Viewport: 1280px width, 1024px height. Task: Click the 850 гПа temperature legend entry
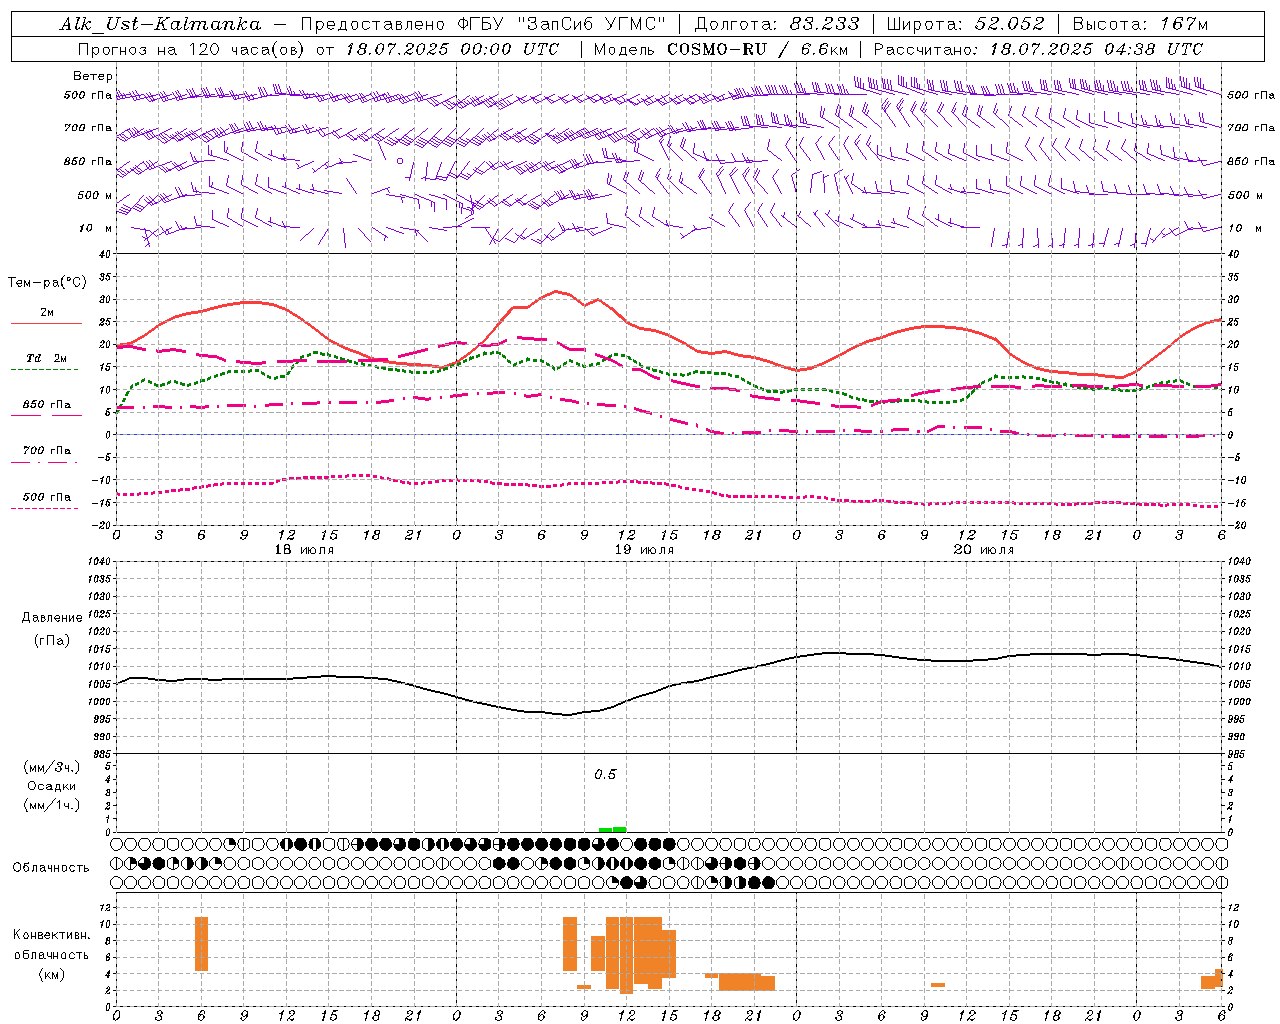pyautogui.click(x=47, y=404)
